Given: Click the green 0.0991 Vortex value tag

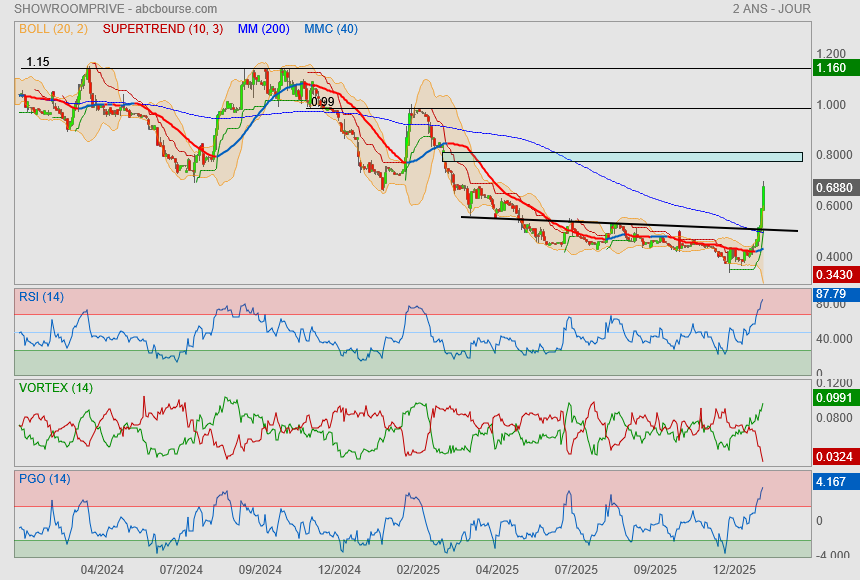Looking at the screenshot, I should (832, 397).
